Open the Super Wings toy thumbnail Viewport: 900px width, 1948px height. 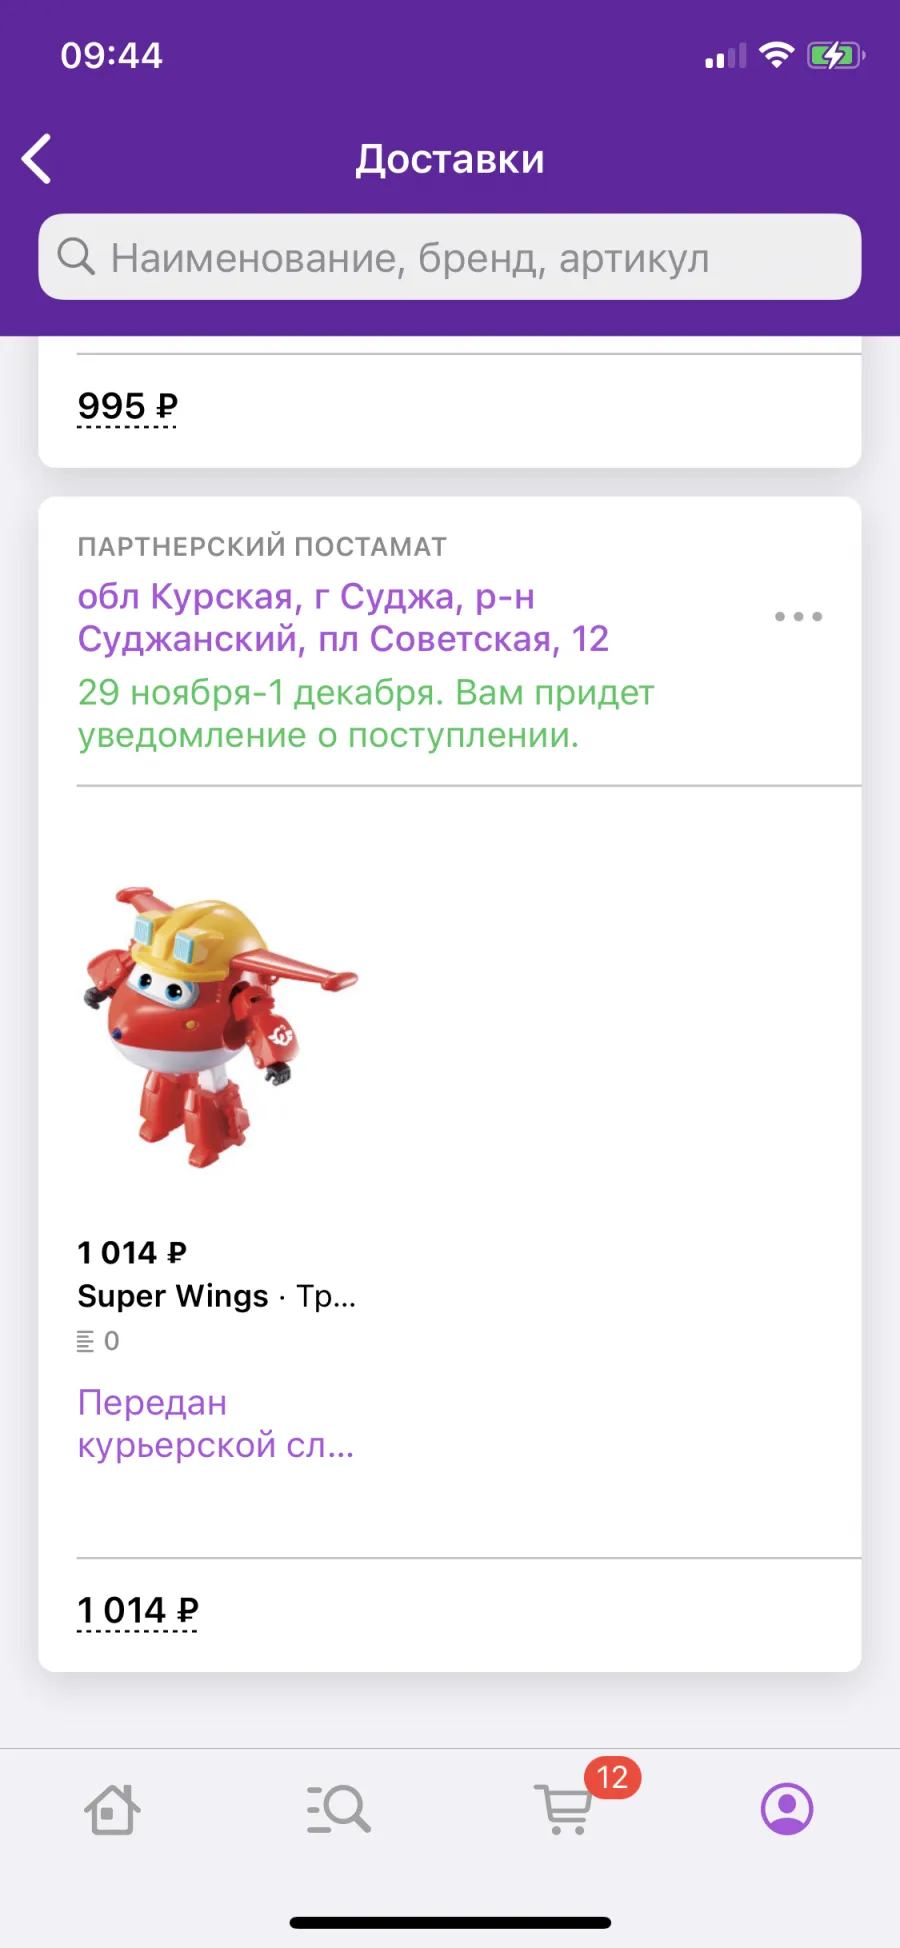[219, 1026]
